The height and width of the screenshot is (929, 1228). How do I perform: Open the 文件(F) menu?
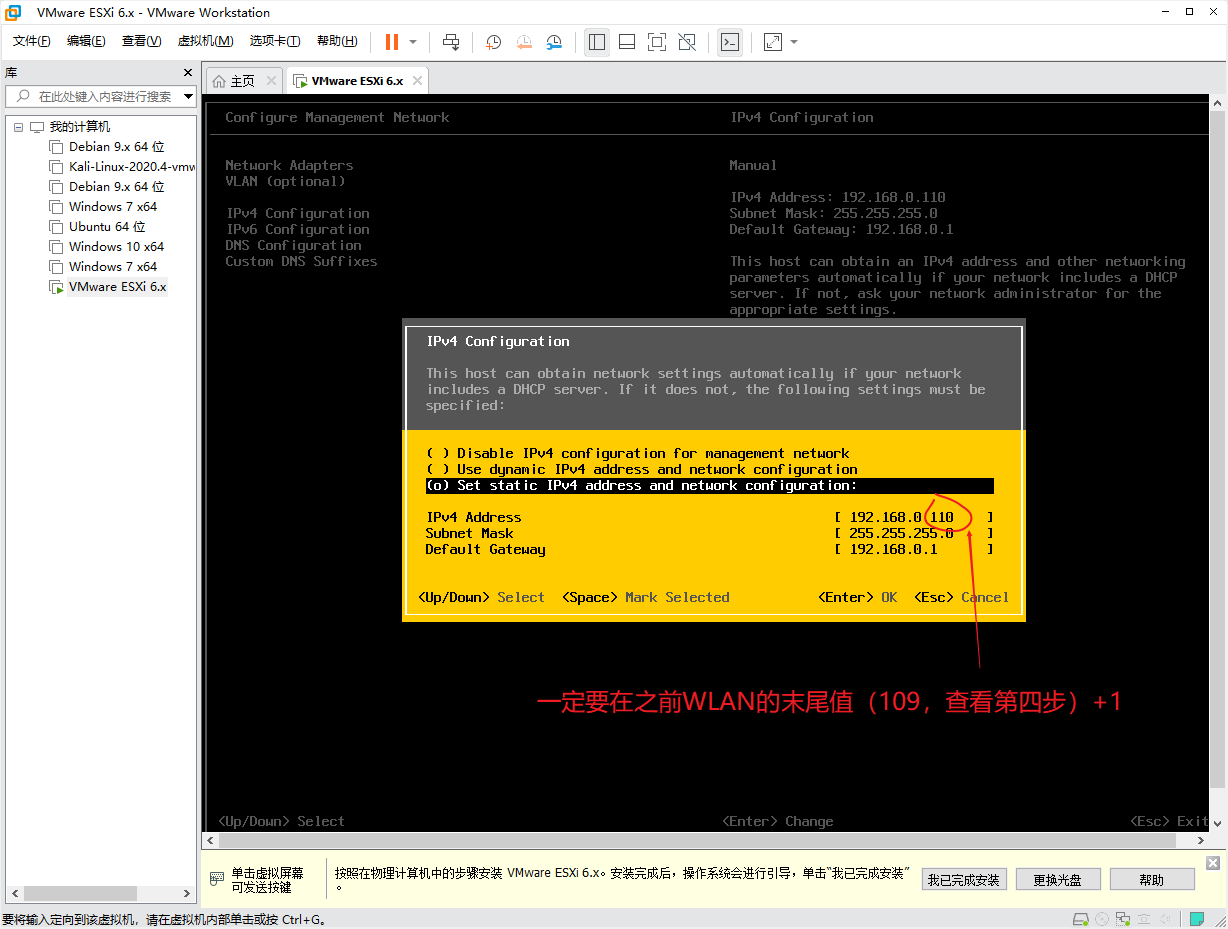point(32,41)
